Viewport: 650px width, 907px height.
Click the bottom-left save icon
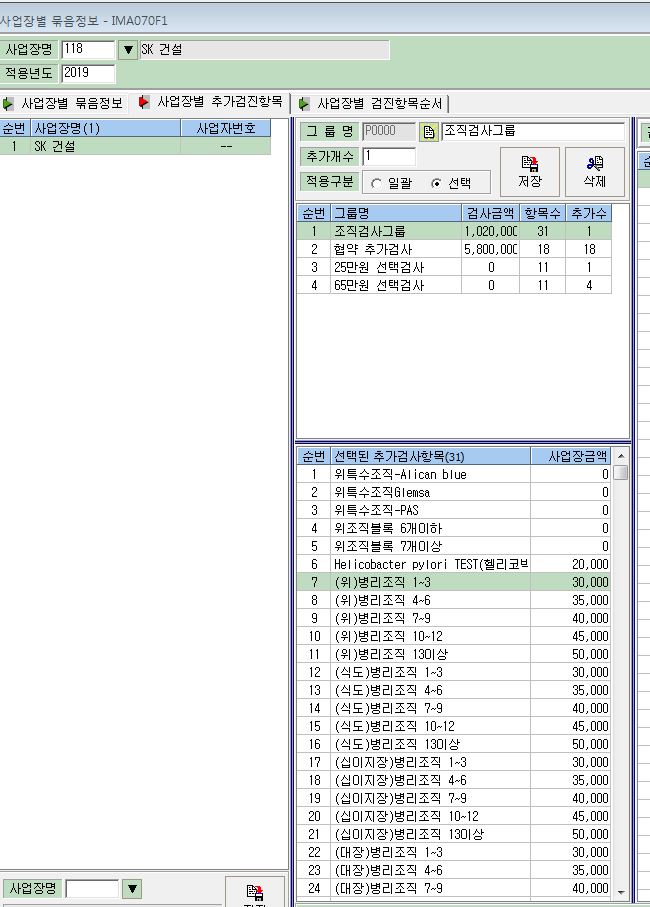click(x=254, y=891)
